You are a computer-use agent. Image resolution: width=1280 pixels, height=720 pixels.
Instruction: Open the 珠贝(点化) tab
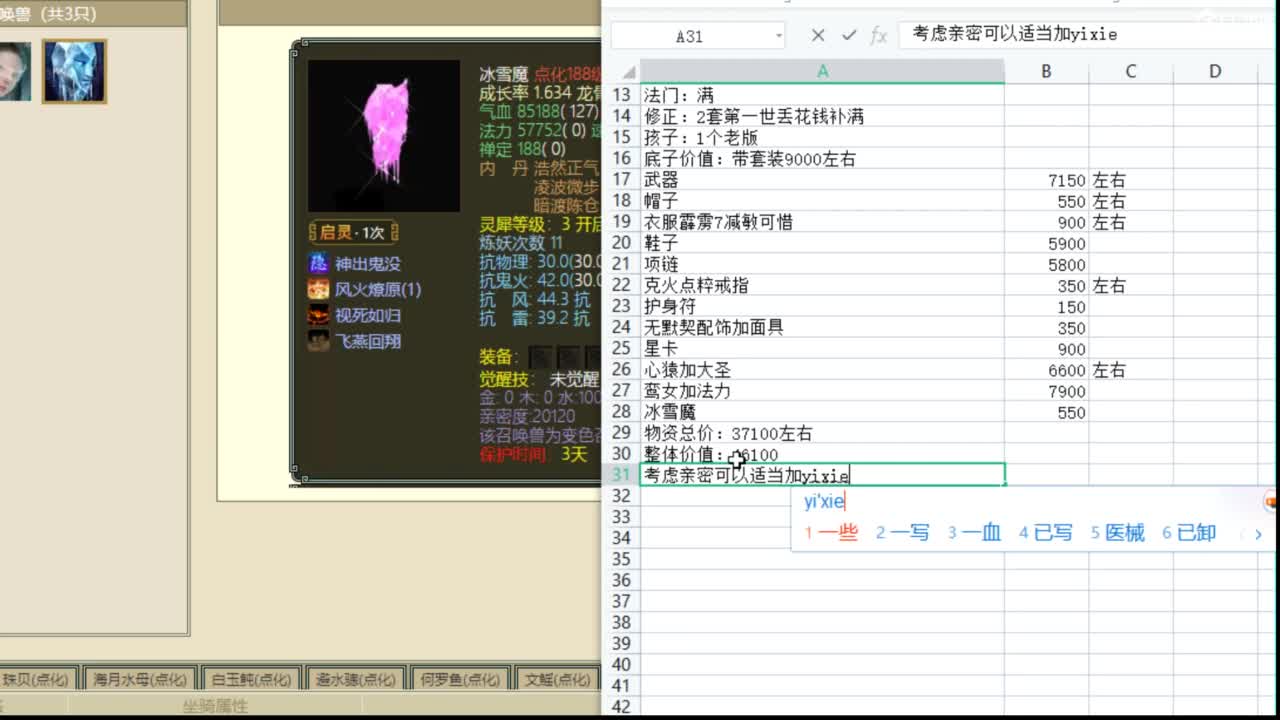[x=37, y=679]
